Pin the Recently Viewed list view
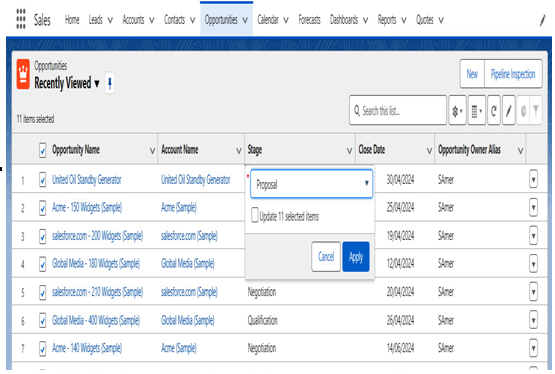Viewport: 555px width, 374px height. tap(110, 84)
